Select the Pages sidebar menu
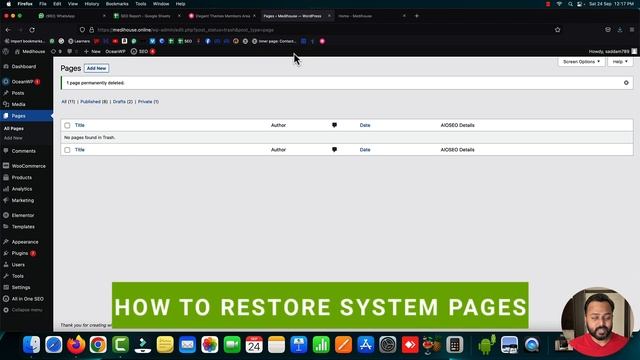The height and width of the screenshot is (360, 640). (18, 116)
